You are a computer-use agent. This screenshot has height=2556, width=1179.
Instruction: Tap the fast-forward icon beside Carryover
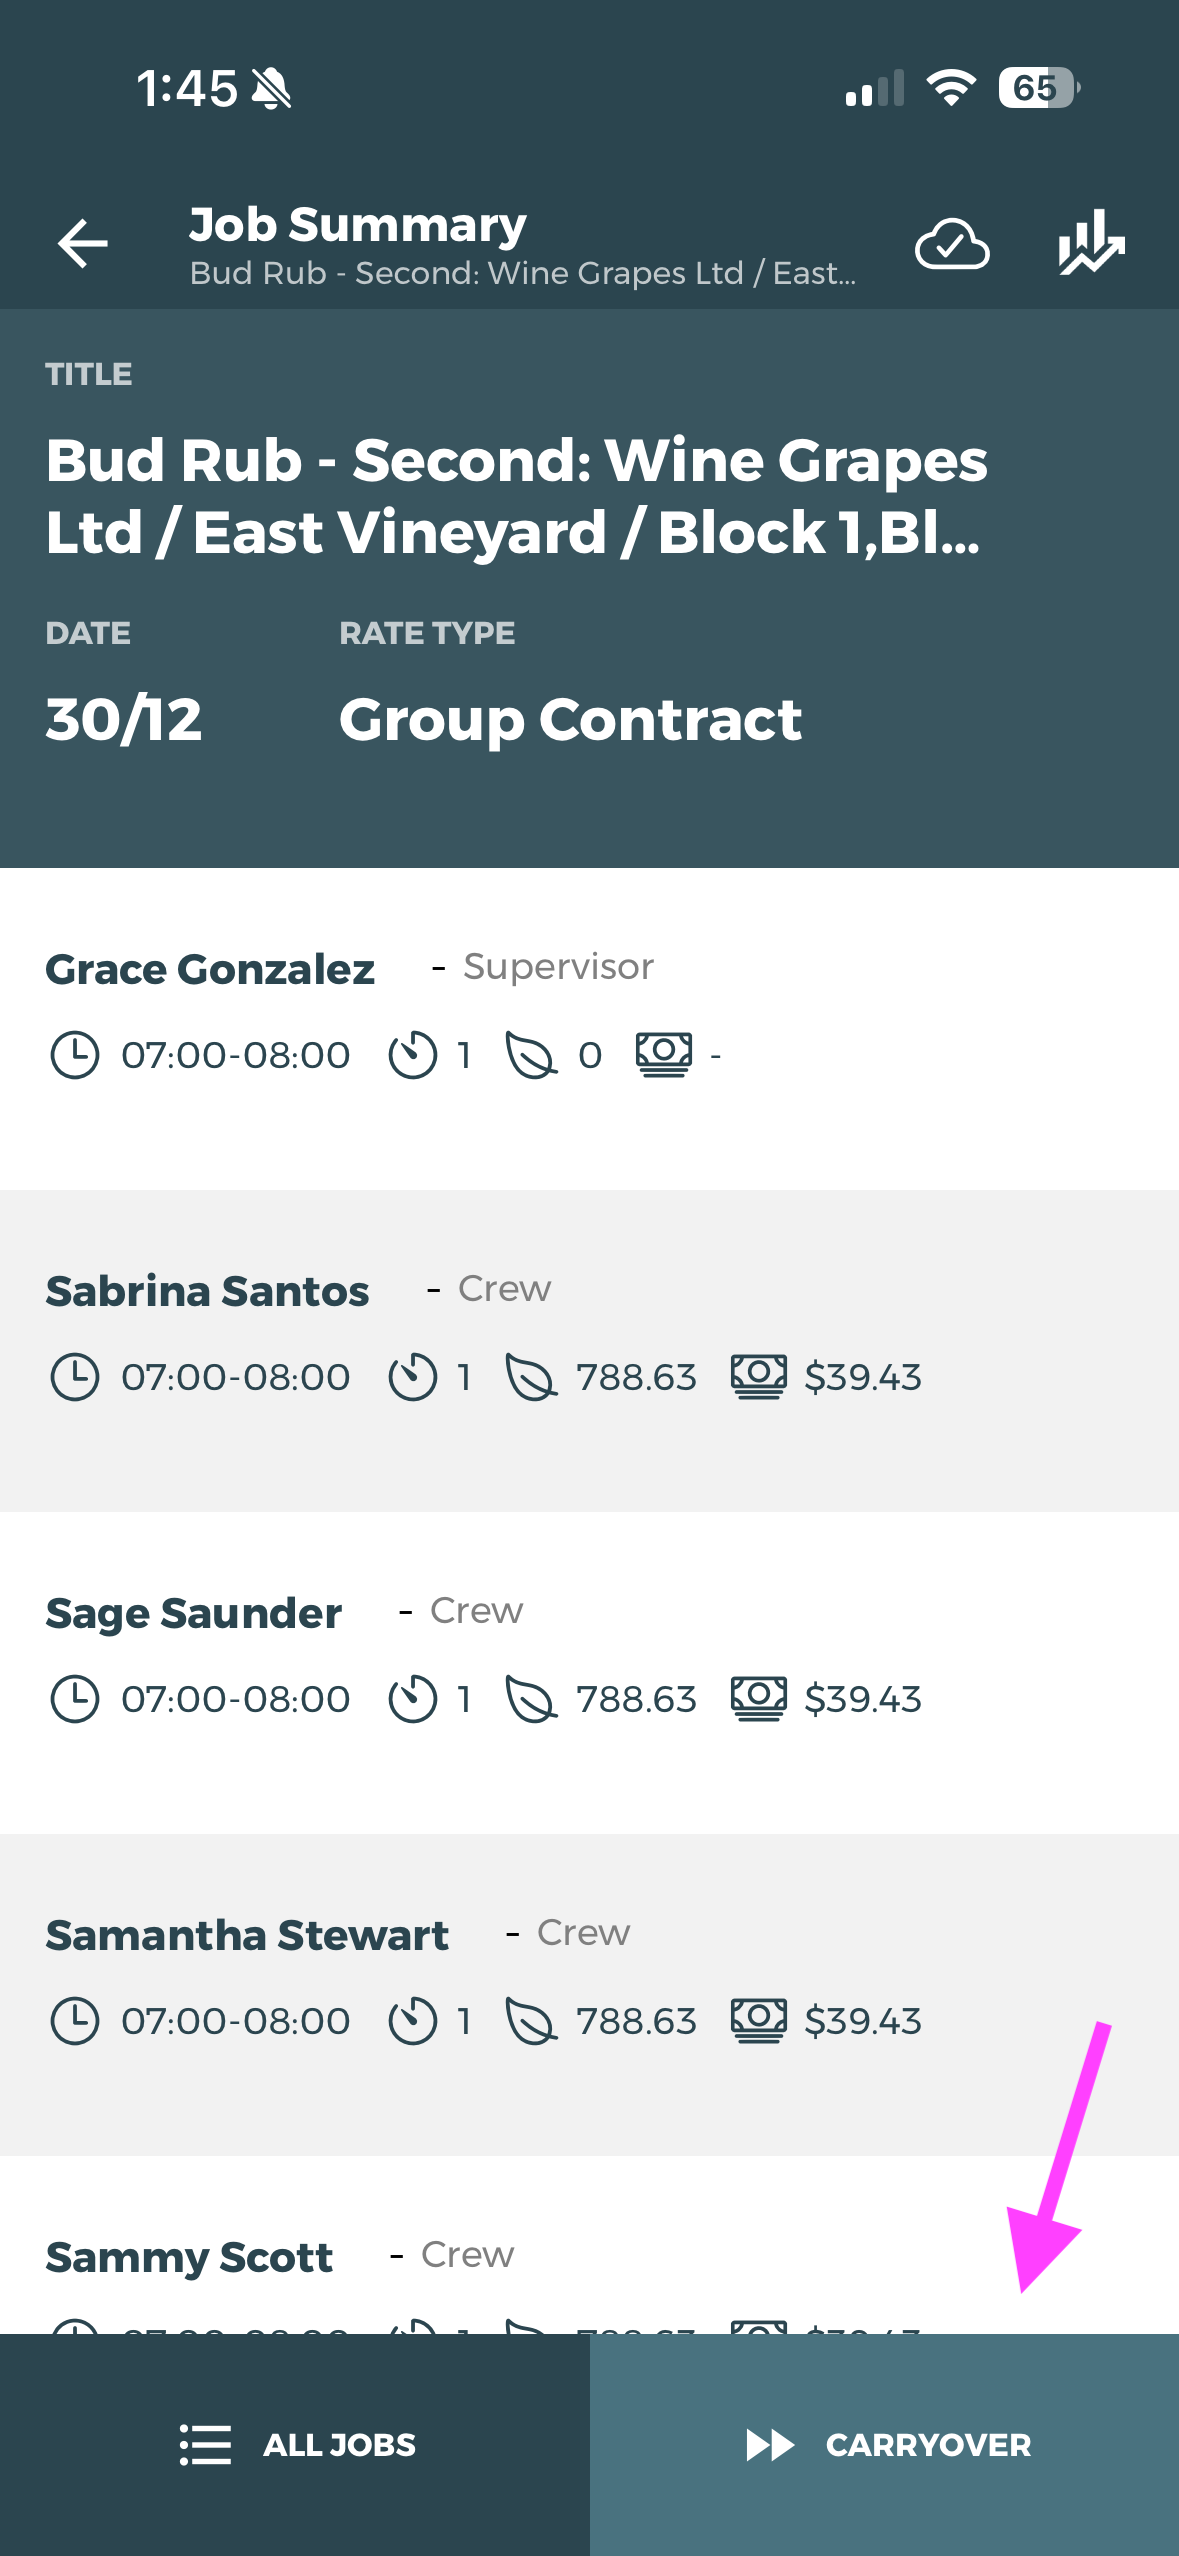[770, 2445]
